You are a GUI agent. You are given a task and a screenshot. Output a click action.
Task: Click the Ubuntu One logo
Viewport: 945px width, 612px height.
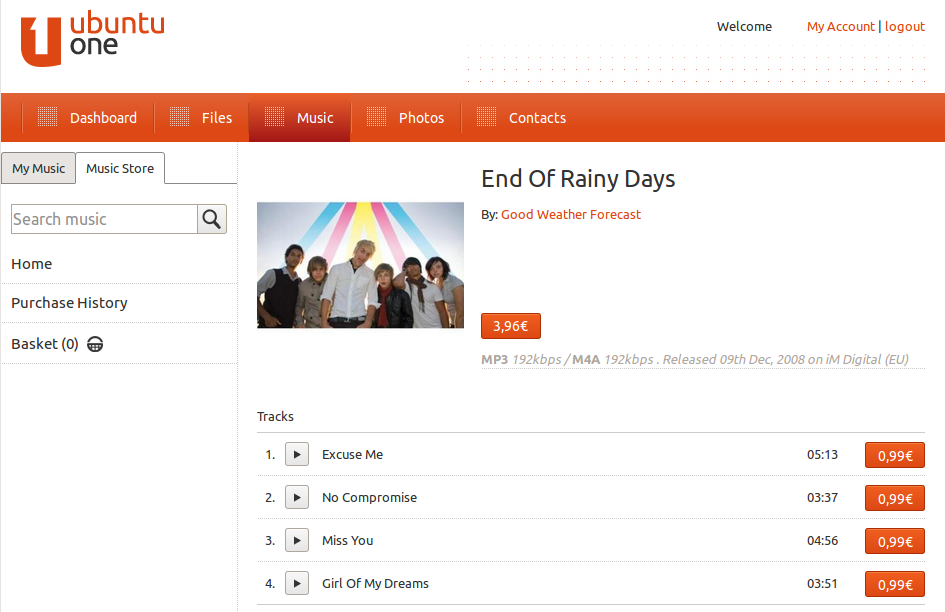[92, 40]
